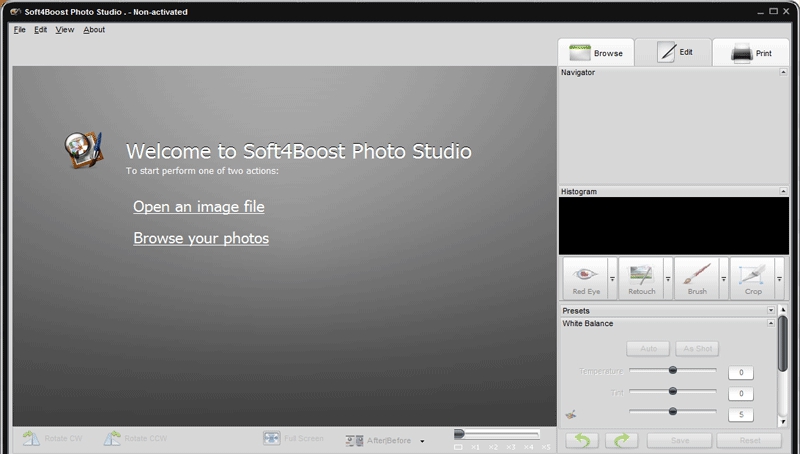Image resolution: width=800 pixels, height=454 pixels.
Task: Click the white balance picker icon
Action: click(x=571, y=412)
